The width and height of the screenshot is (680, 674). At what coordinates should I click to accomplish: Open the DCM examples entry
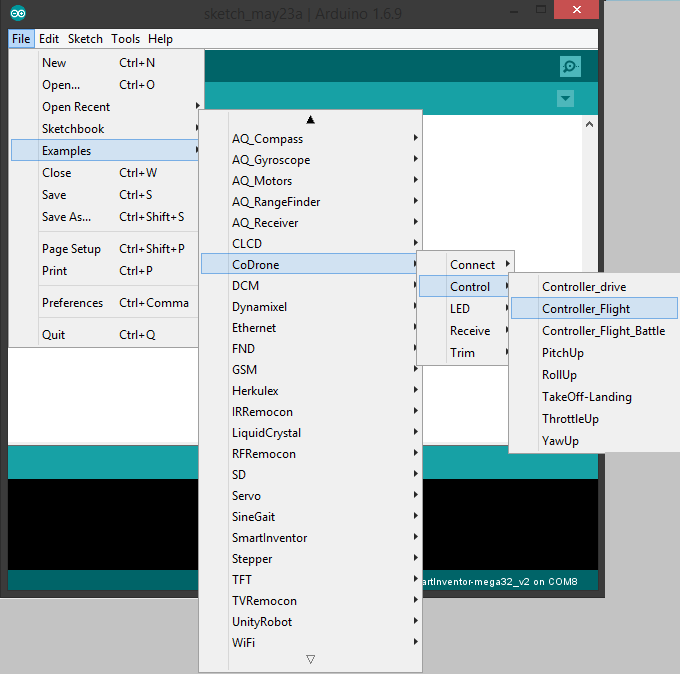[x=310, y=286]
